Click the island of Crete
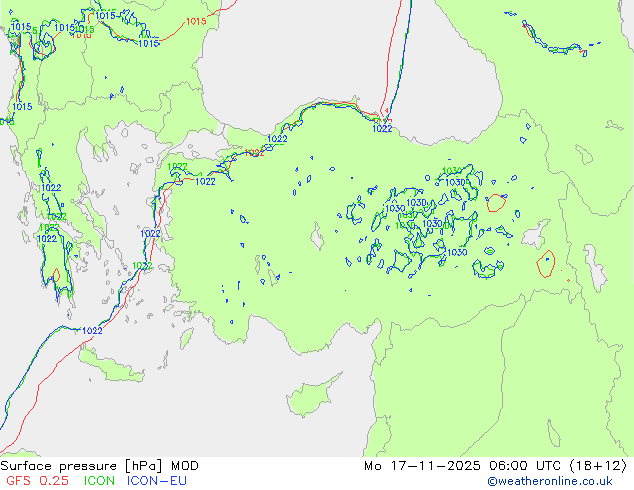634x490 pixels. pyautogui.click(x=111, y=366)
